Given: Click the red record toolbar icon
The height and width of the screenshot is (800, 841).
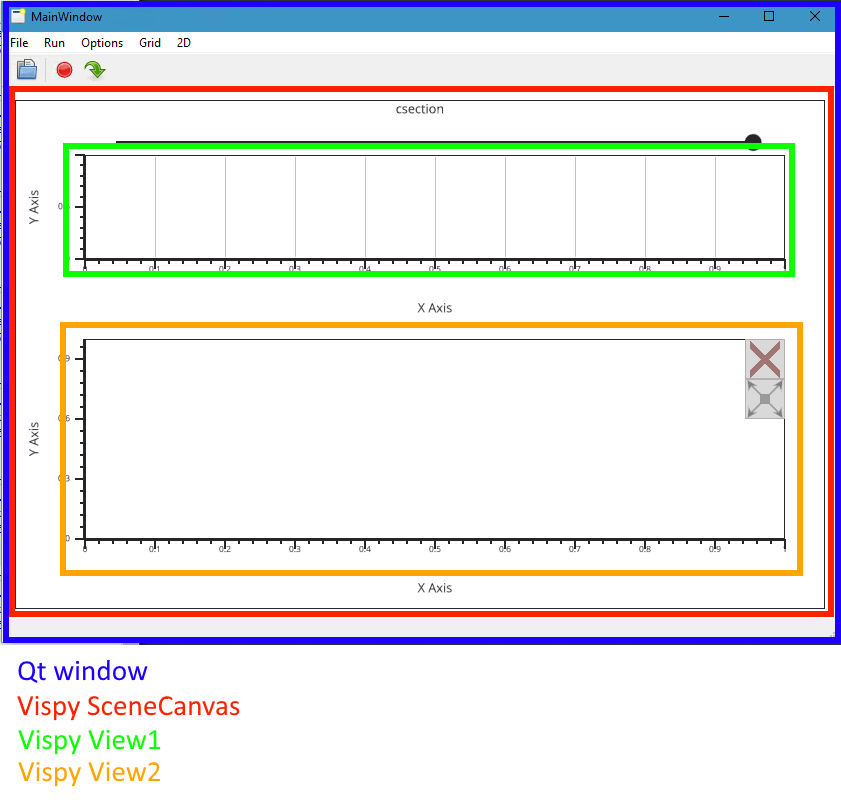Looking at the screenshot, I should (63, 69).
